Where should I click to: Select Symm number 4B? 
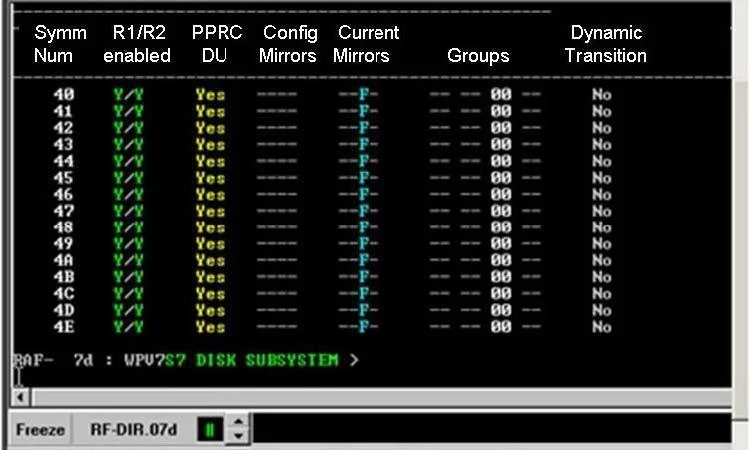click(x=64, y=277)
